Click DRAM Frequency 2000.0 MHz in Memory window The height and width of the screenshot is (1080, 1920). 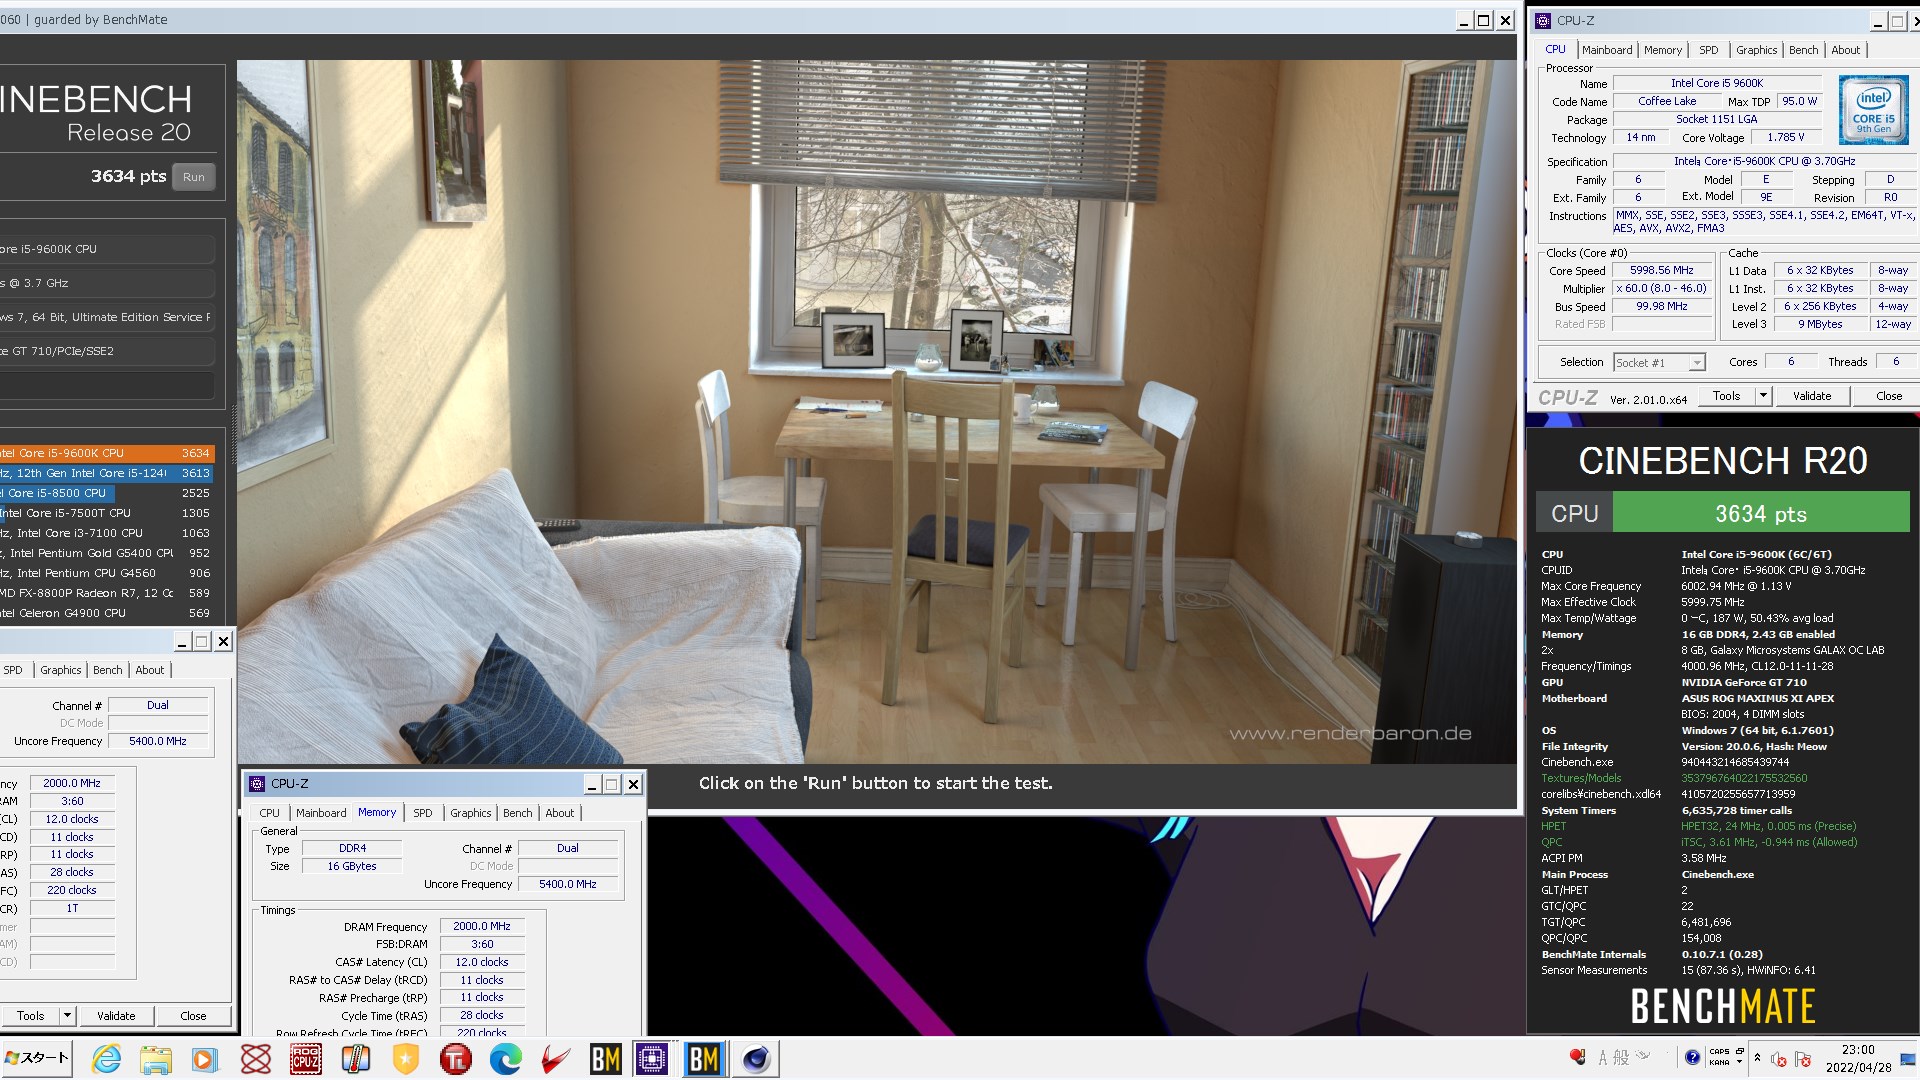click(x=482, y=927)
